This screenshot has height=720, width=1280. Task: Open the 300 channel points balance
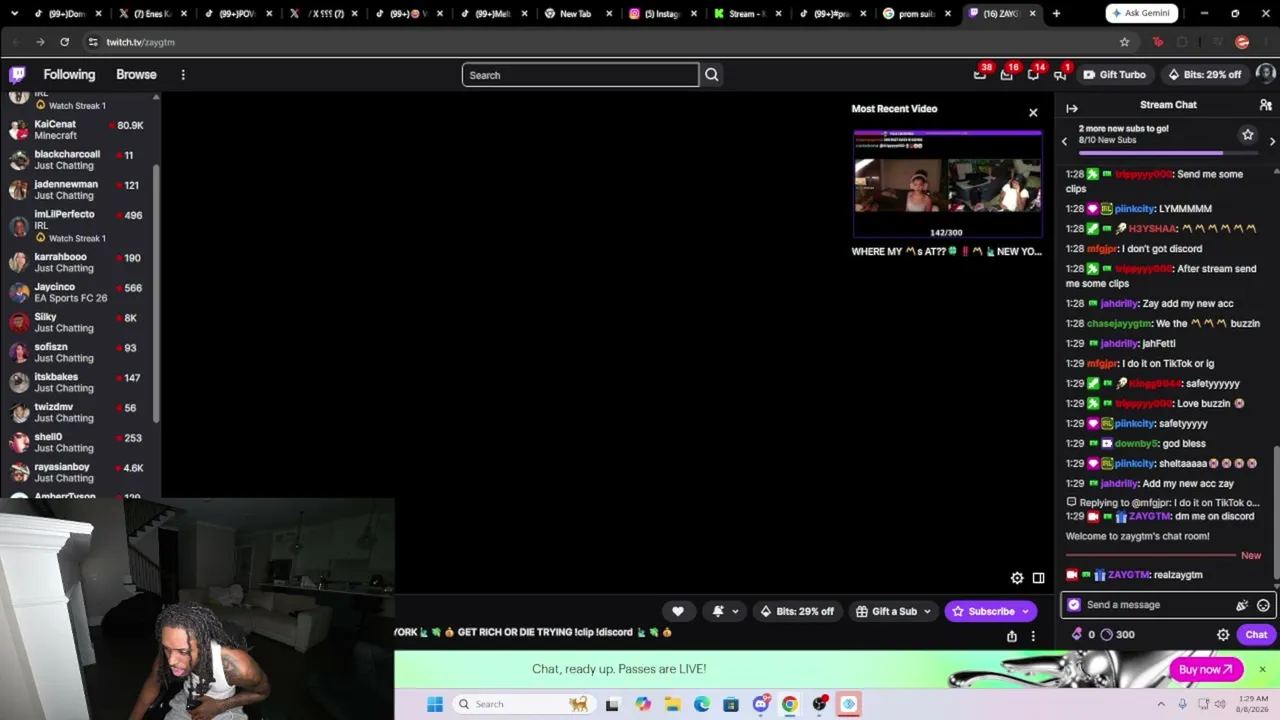(x=1117, y=634)
